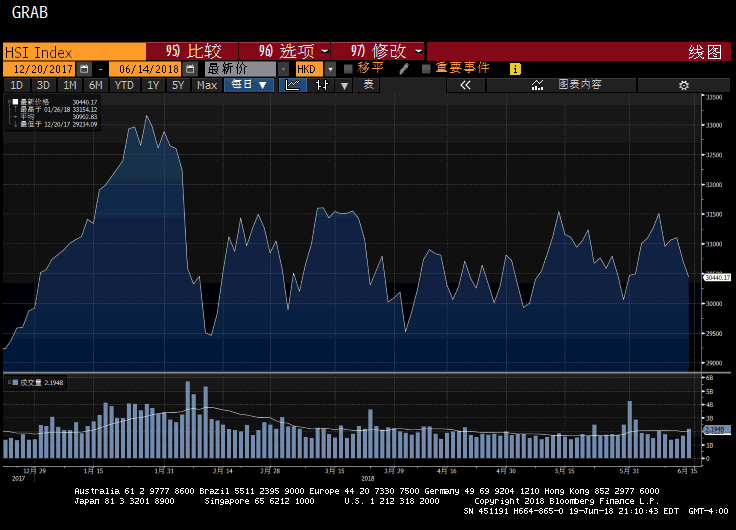Click the blue volume legend swatch
The height and width of the screenshot is (530, 736).
[15, 383]
